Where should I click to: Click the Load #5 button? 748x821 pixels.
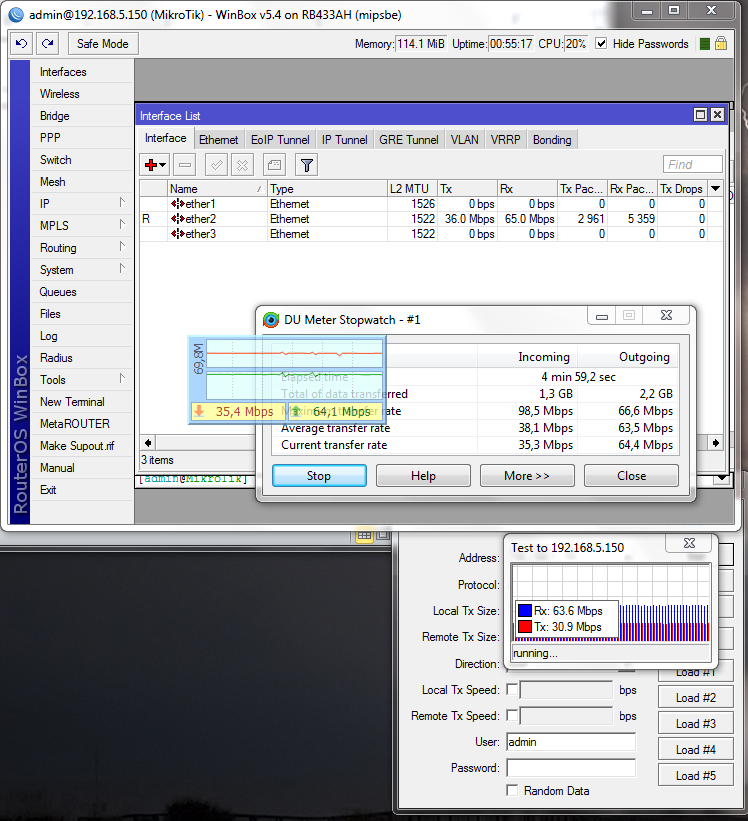[695, 775]
